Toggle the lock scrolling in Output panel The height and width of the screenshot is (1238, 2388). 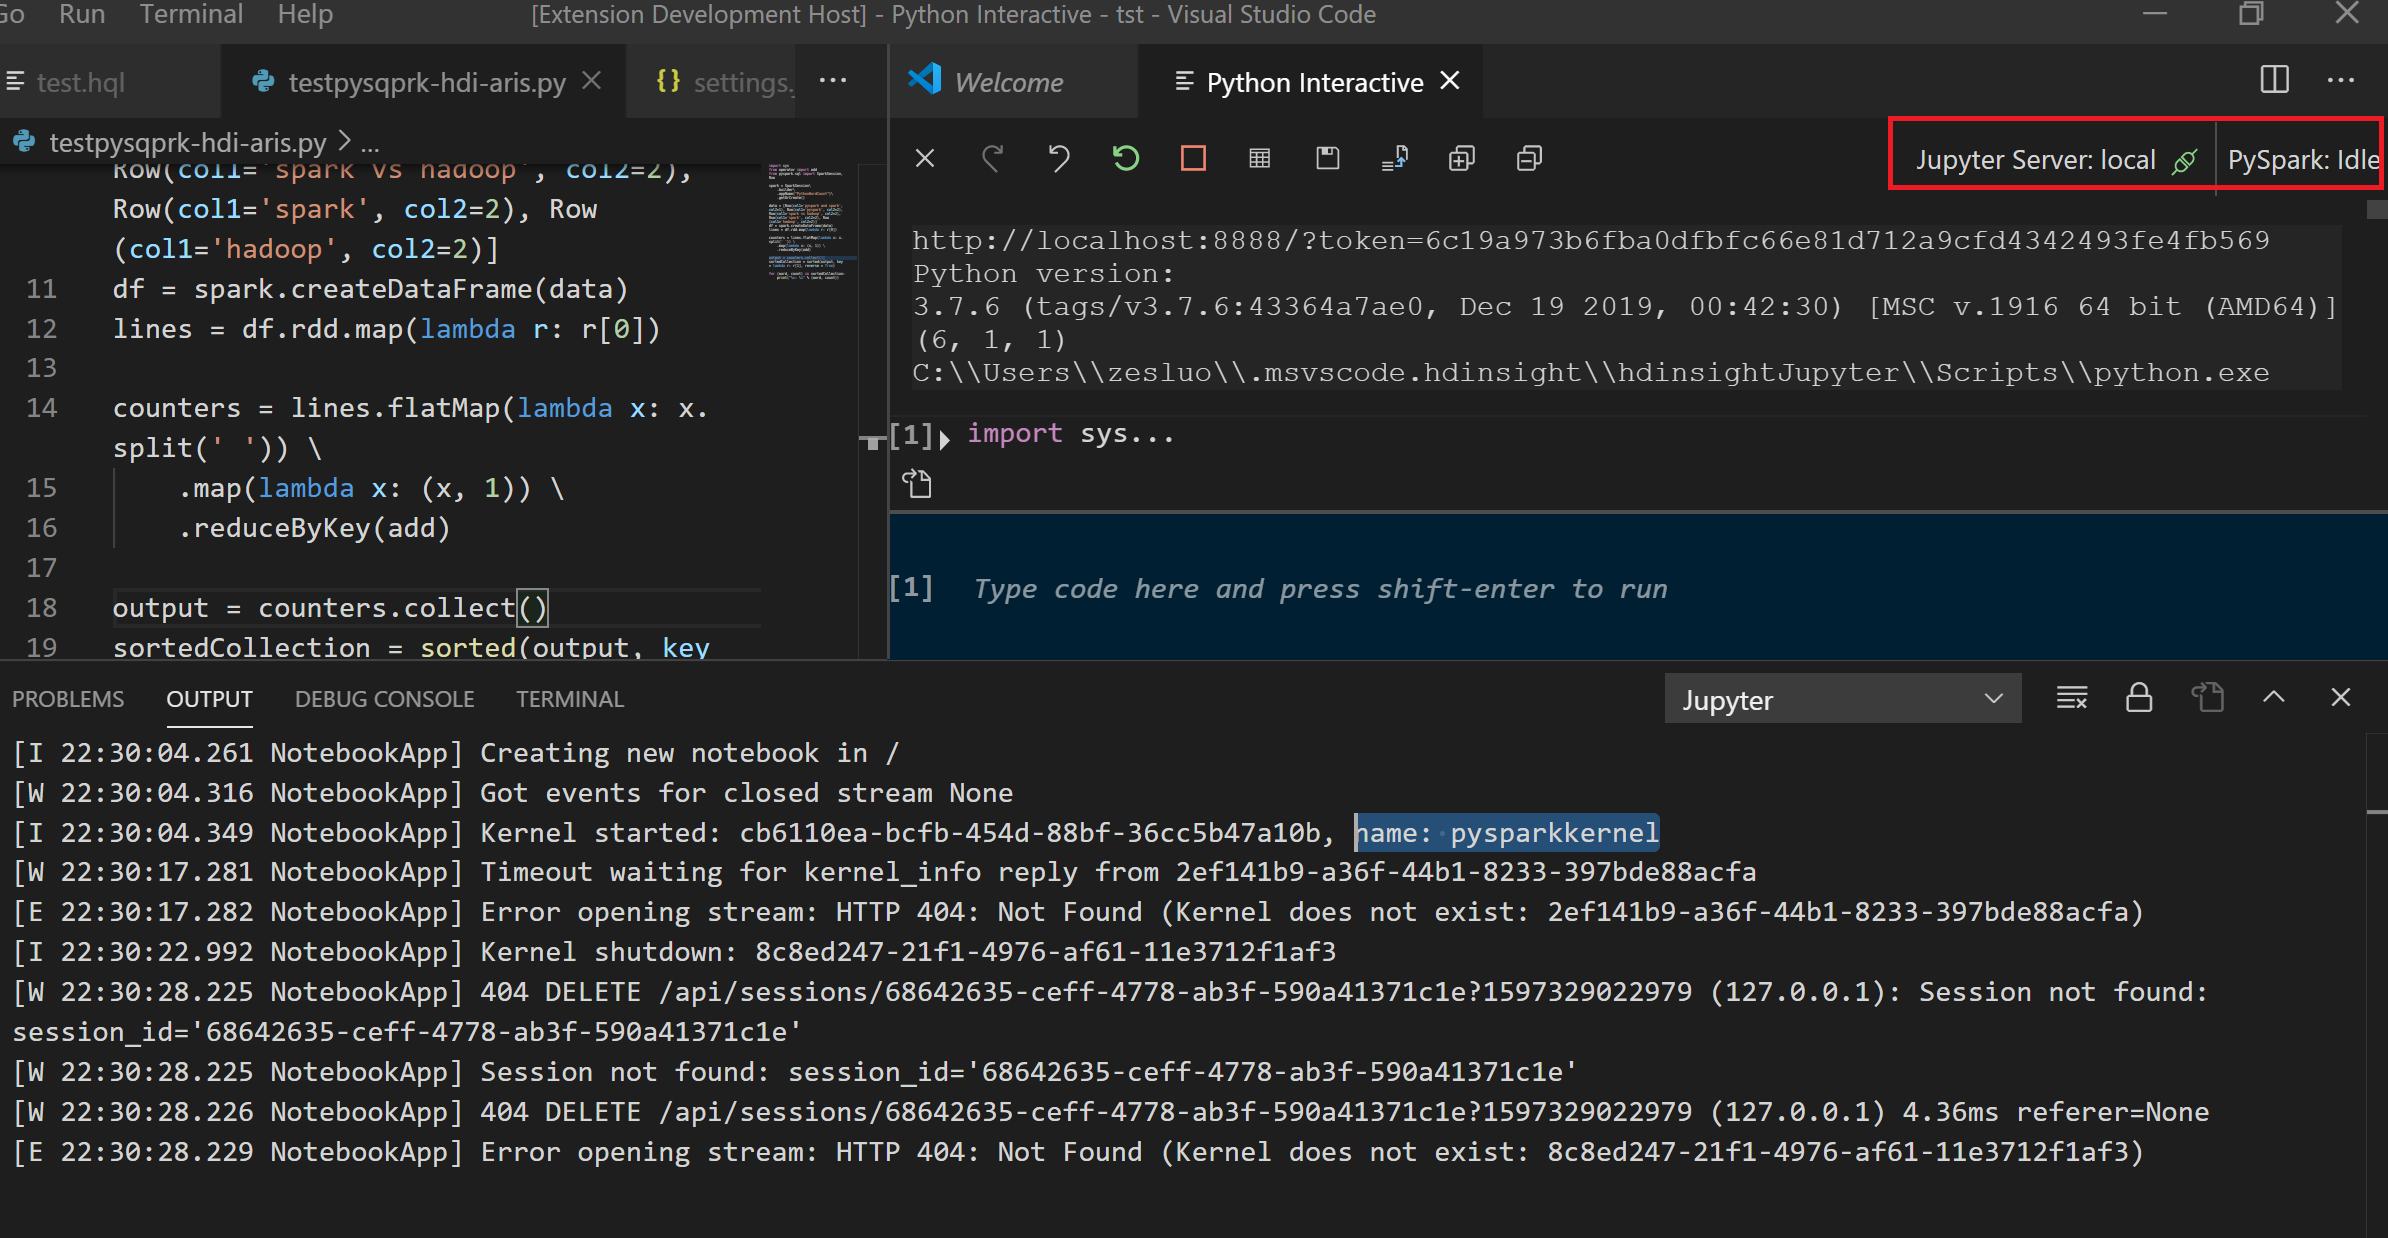click(2138, 698)
